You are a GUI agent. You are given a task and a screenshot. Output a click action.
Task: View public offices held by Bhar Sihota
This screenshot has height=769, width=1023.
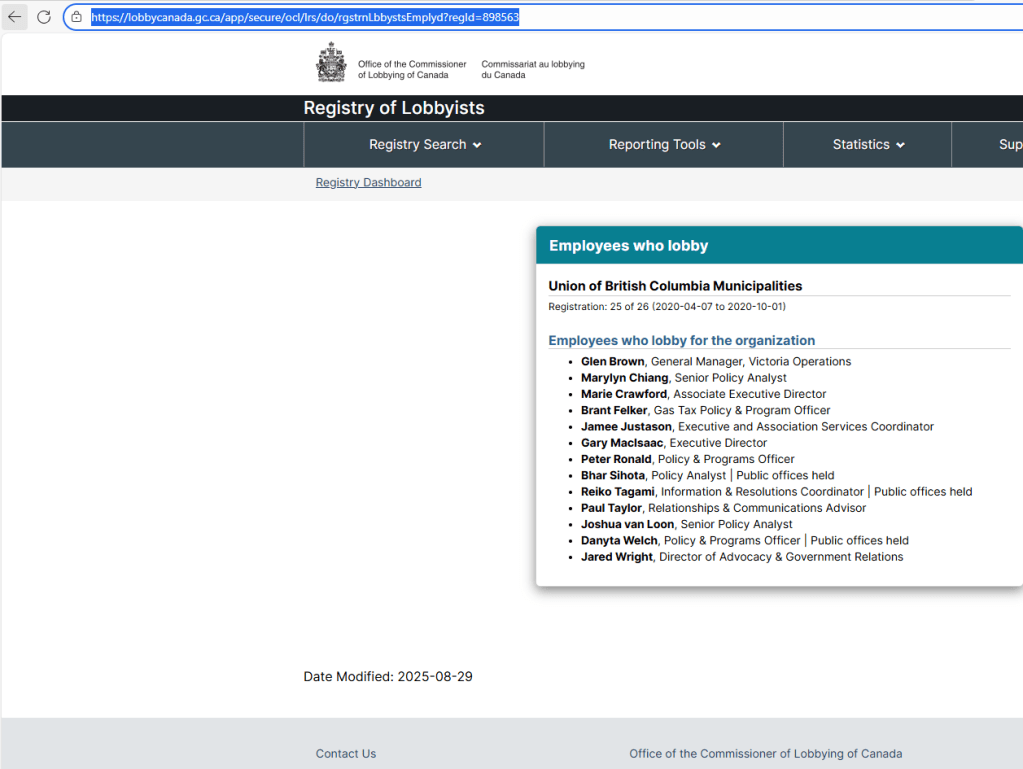click(x=785, y=476)
